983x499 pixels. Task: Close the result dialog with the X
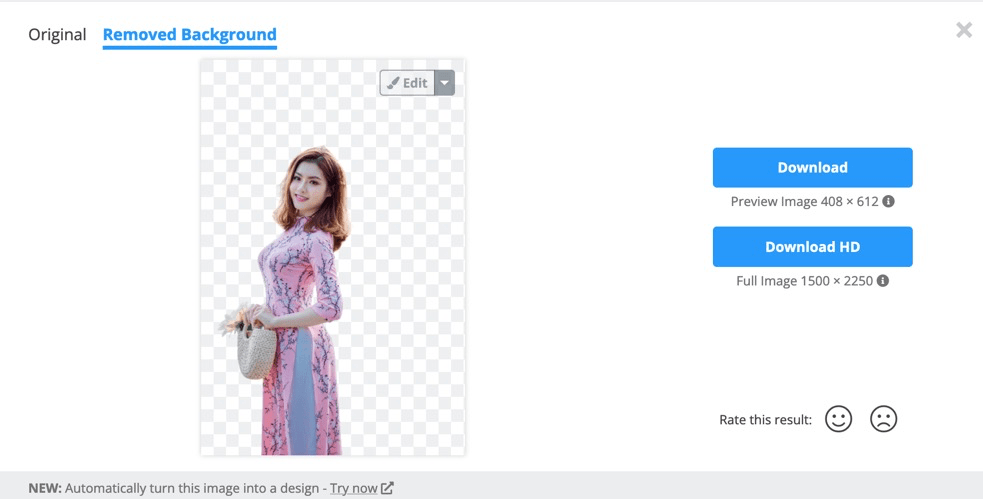(964, 29)
